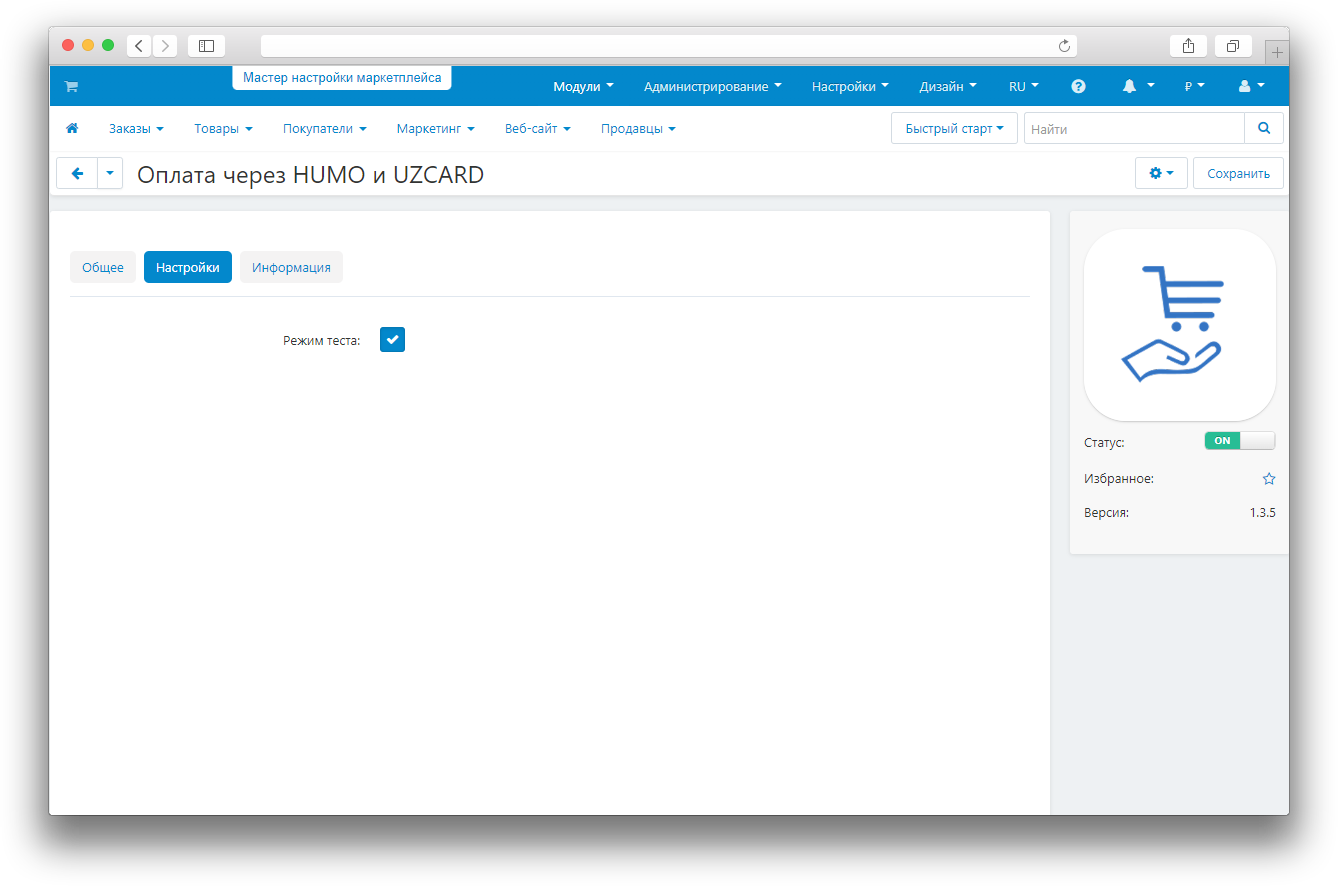
Task: Click the shopping cart storefront icon
Action: click(x=71, y=87)
